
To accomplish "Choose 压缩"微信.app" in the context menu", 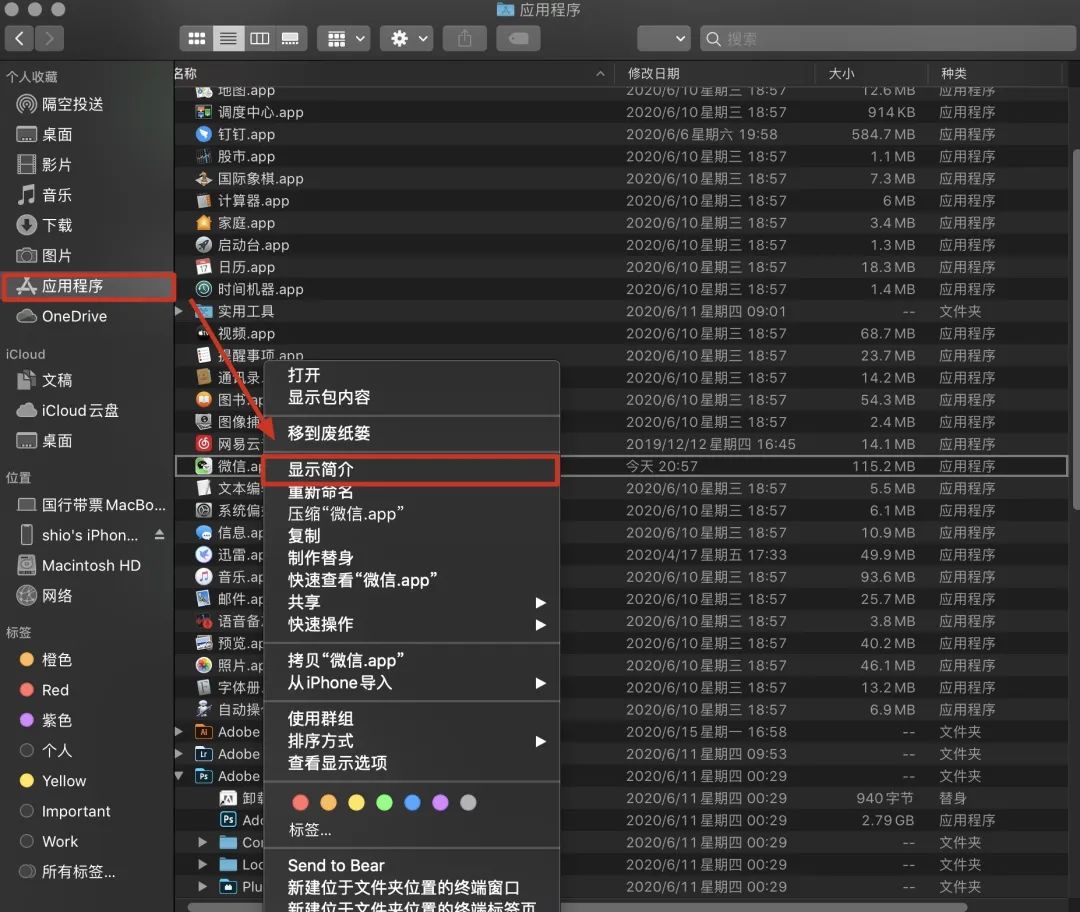I will (x=411, y=514).
